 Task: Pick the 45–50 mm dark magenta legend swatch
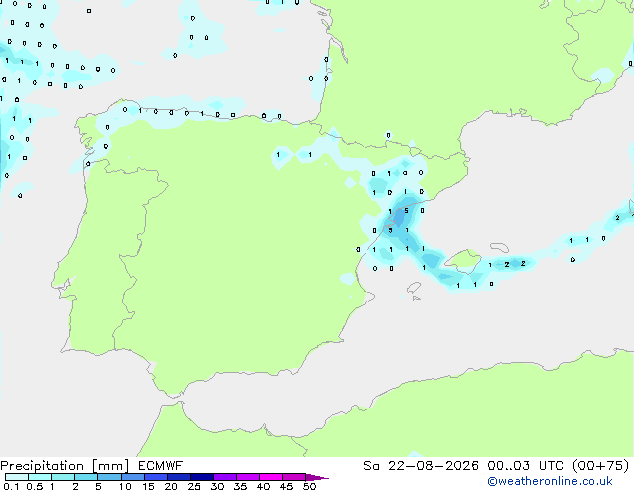[294, 477]
